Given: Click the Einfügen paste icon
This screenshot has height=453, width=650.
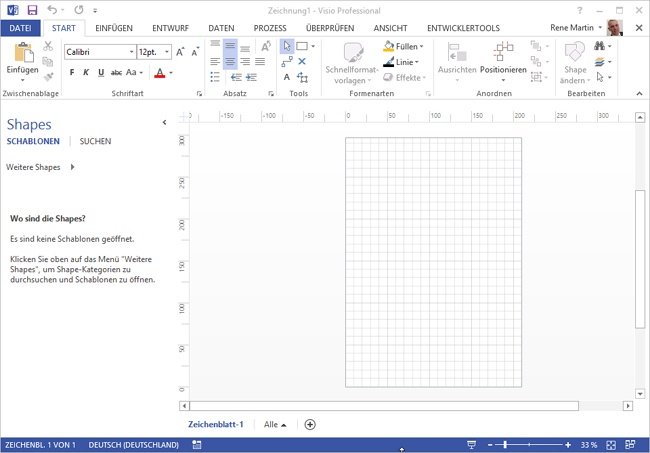Looking at the screenshot, I should click(x=22, y=53).
